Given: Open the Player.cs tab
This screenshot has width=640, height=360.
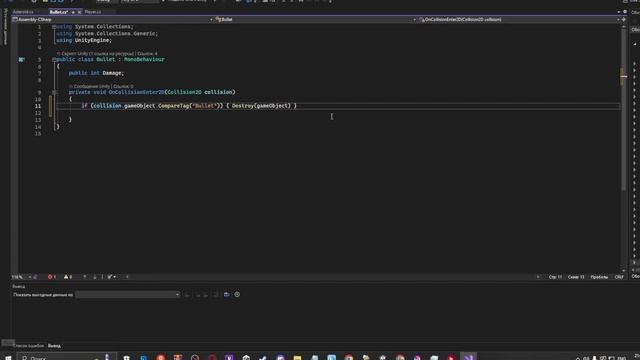Looking at the screenshot, I should [93, 12].
